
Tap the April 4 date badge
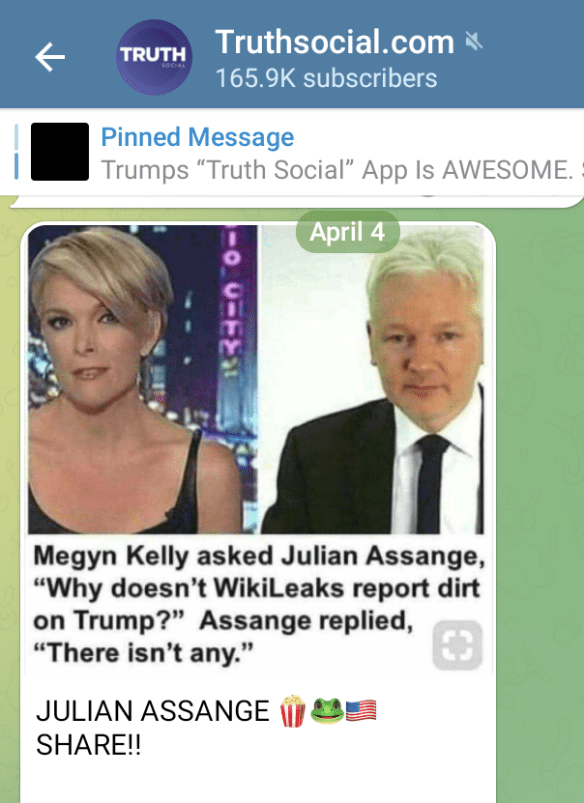[x=347, y=232]
